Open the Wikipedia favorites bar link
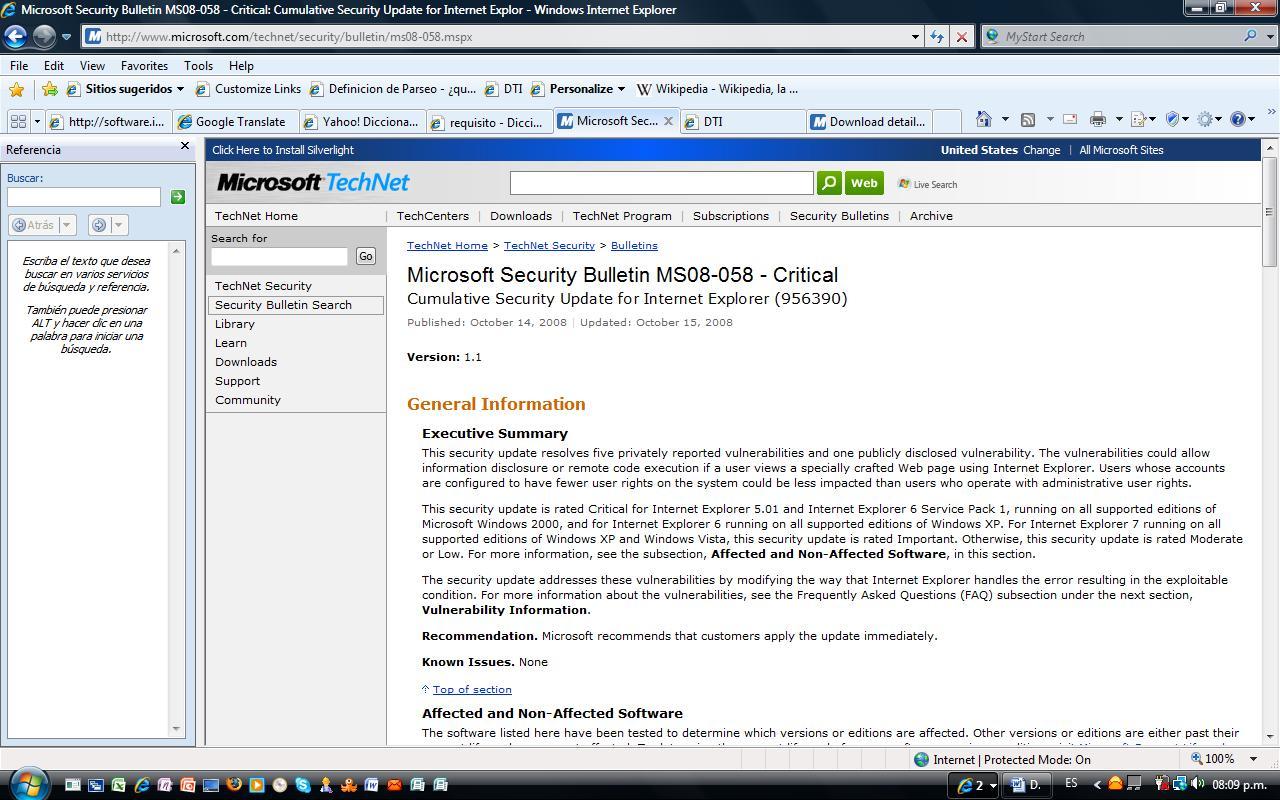This screenshot has width=1280, height=800. (717, 89)
